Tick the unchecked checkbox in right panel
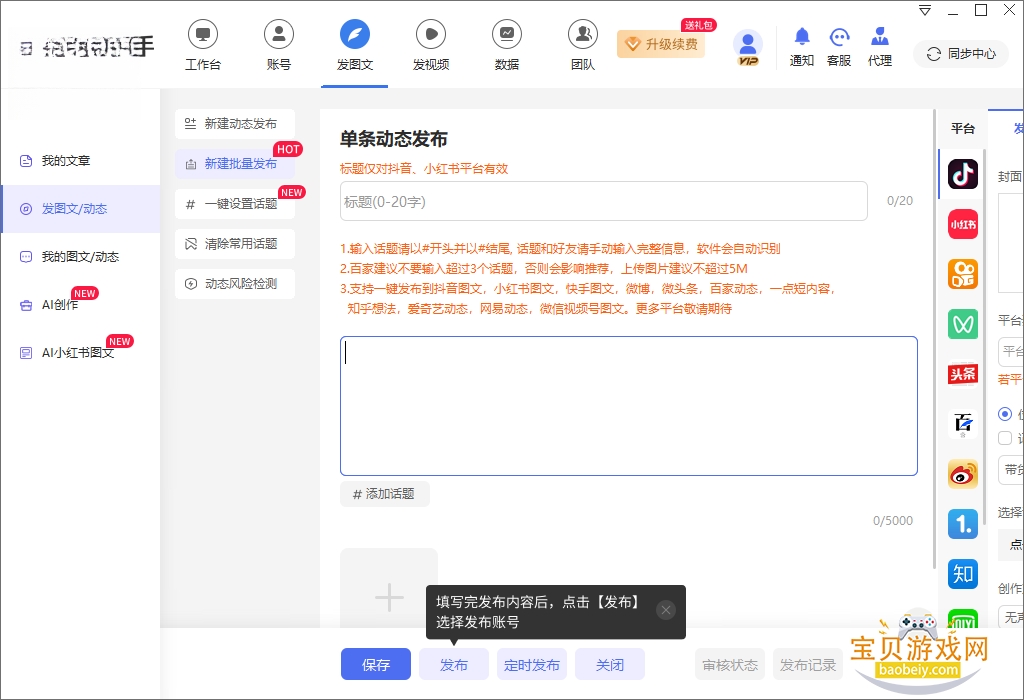The height and width of the screenshot is (700, 1024). point(1005,438)
